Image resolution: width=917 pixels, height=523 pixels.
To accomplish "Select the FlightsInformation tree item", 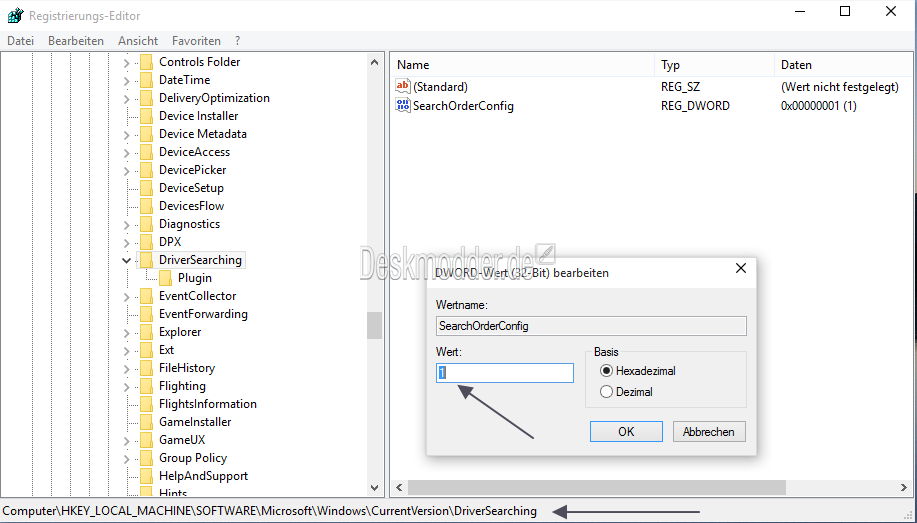I will click(208, 404).
